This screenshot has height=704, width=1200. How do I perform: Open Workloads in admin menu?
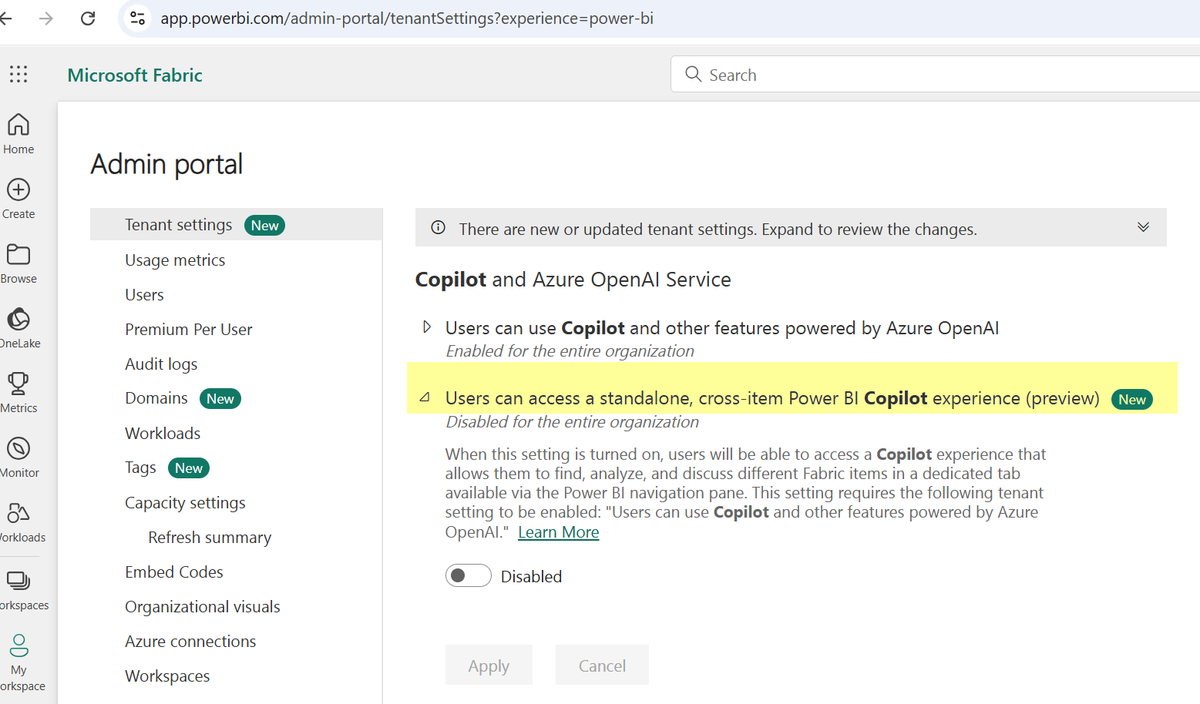click(162, 433)
